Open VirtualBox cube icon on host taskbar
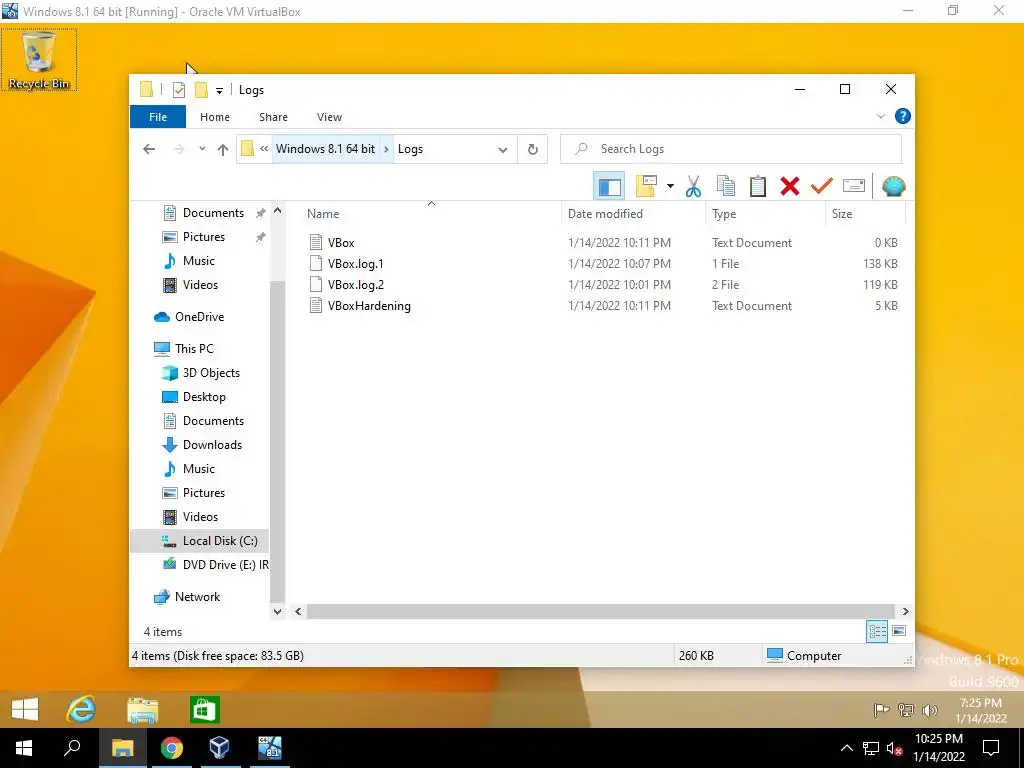Image resolution: width=1024 pixels, height=768 pixels. tap(219, 748)
